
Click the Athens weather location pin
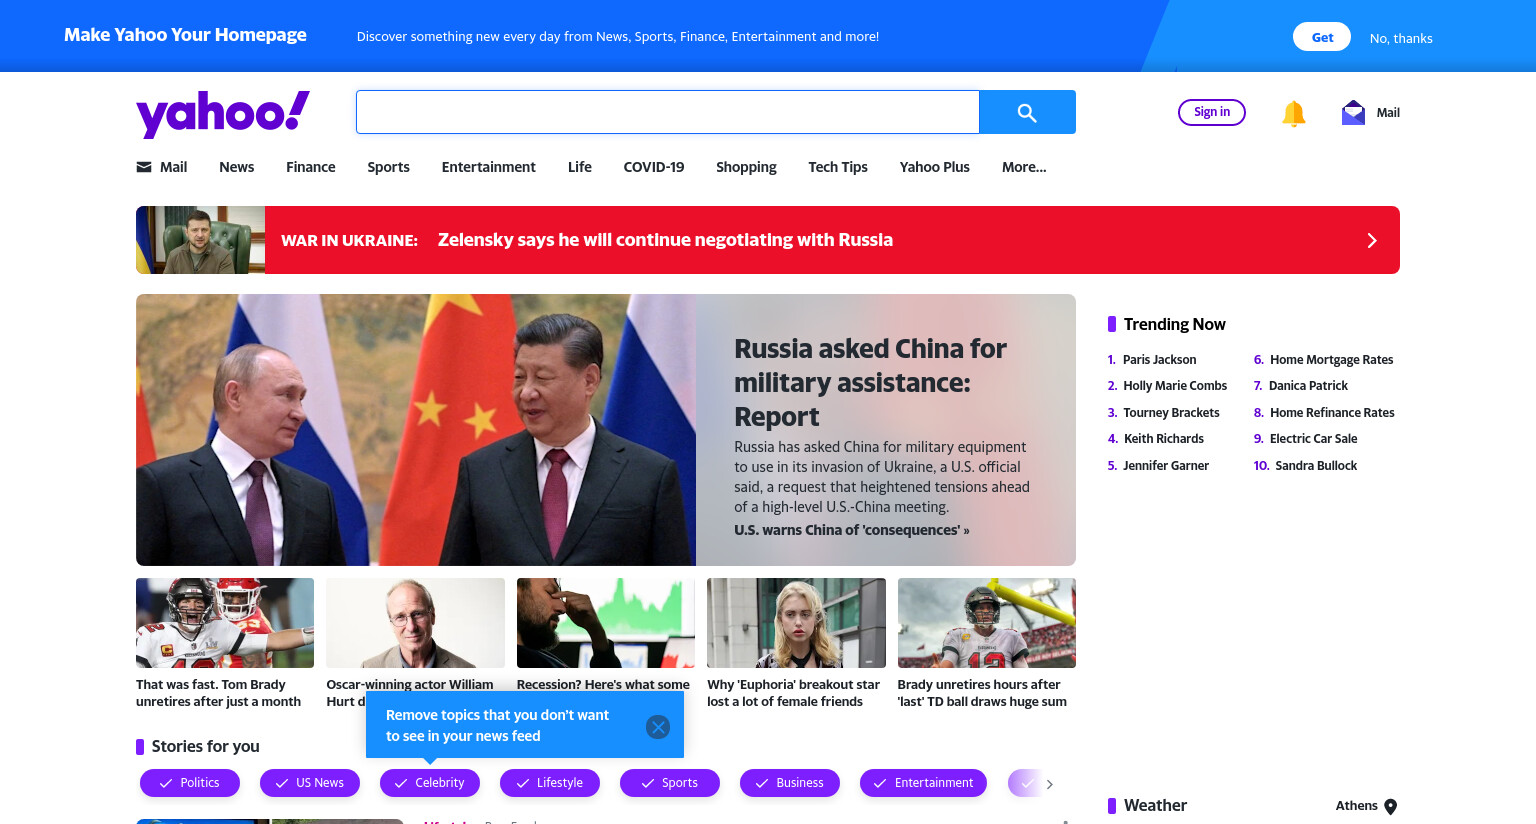tap(1390, 807)
